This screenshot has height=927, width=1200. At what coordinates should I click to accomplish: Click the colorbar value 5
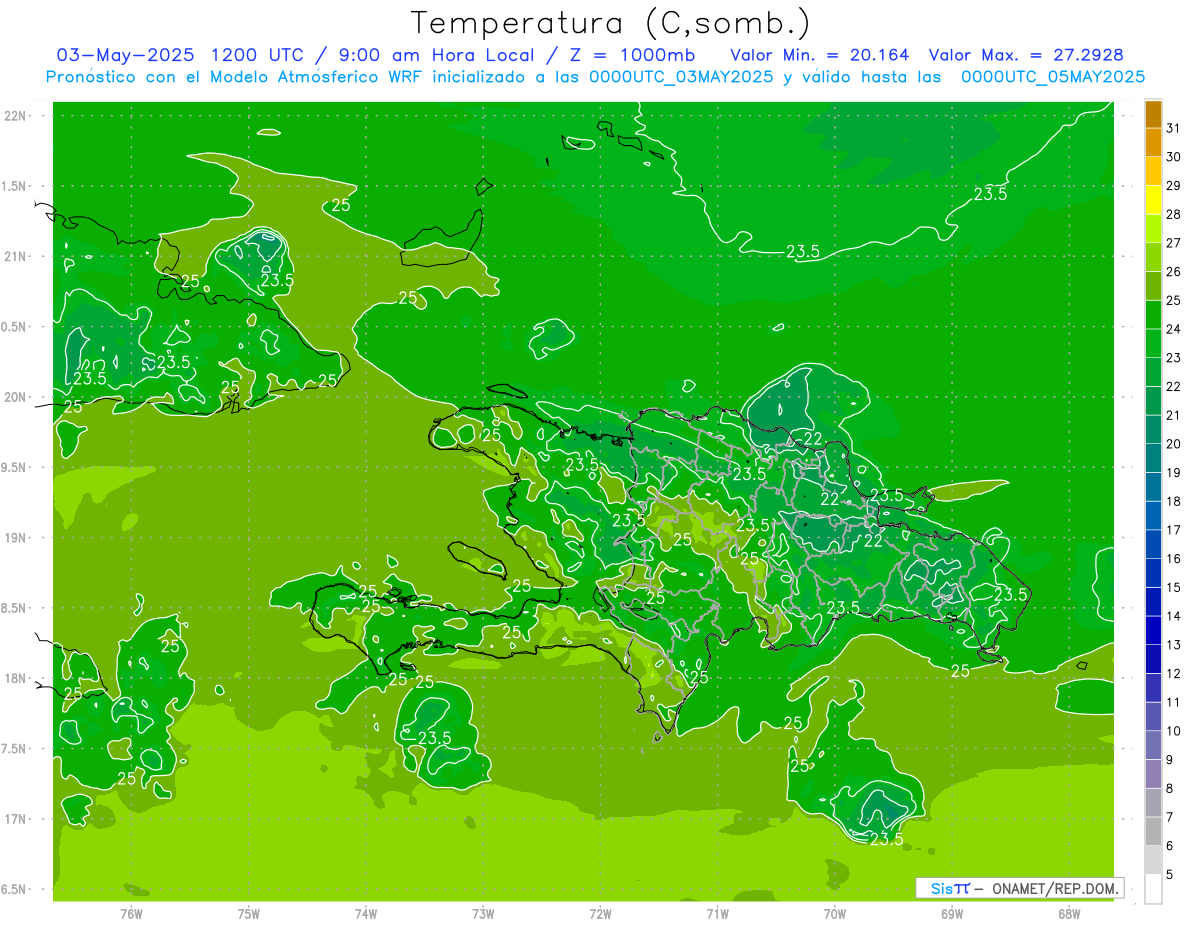1170,875
